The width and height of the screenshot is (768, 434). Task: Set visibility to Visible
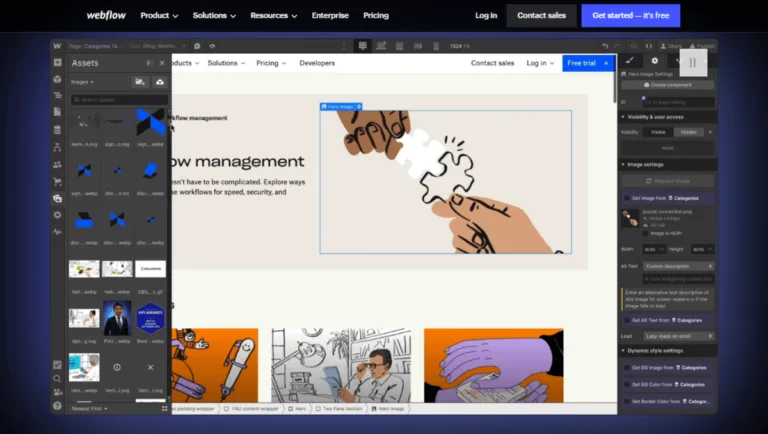coord(658,132)
